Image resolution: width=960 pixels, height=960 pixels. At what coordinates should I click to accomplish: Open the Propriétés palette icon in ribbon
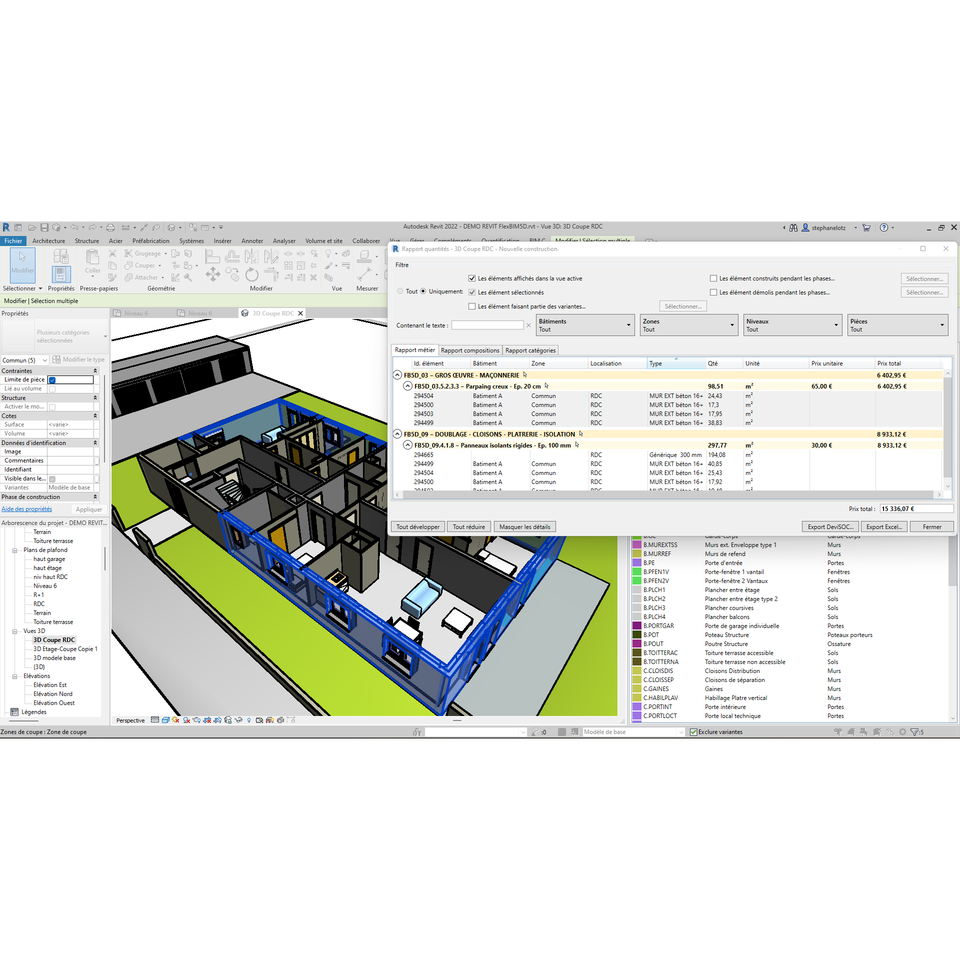tap(61, 274)
